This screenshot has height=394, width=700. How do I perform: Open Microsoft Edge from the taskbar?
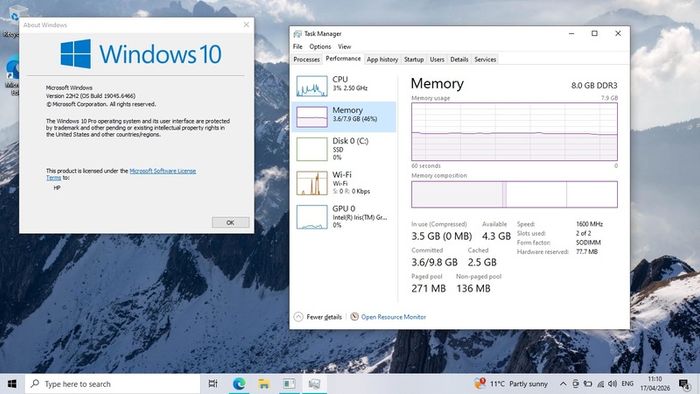click(x=239, y=384)
